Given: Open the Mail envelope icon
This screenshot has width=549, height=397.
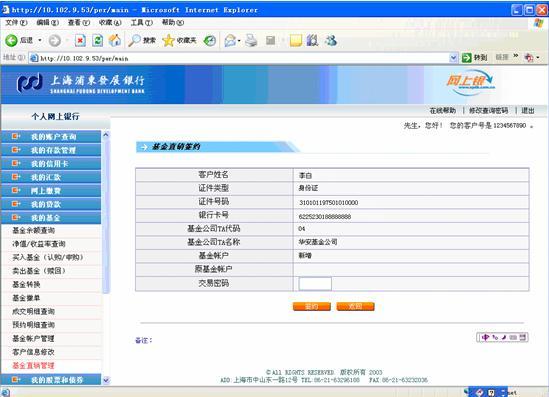Looking at the screenshot, I should tap(230, 41).
